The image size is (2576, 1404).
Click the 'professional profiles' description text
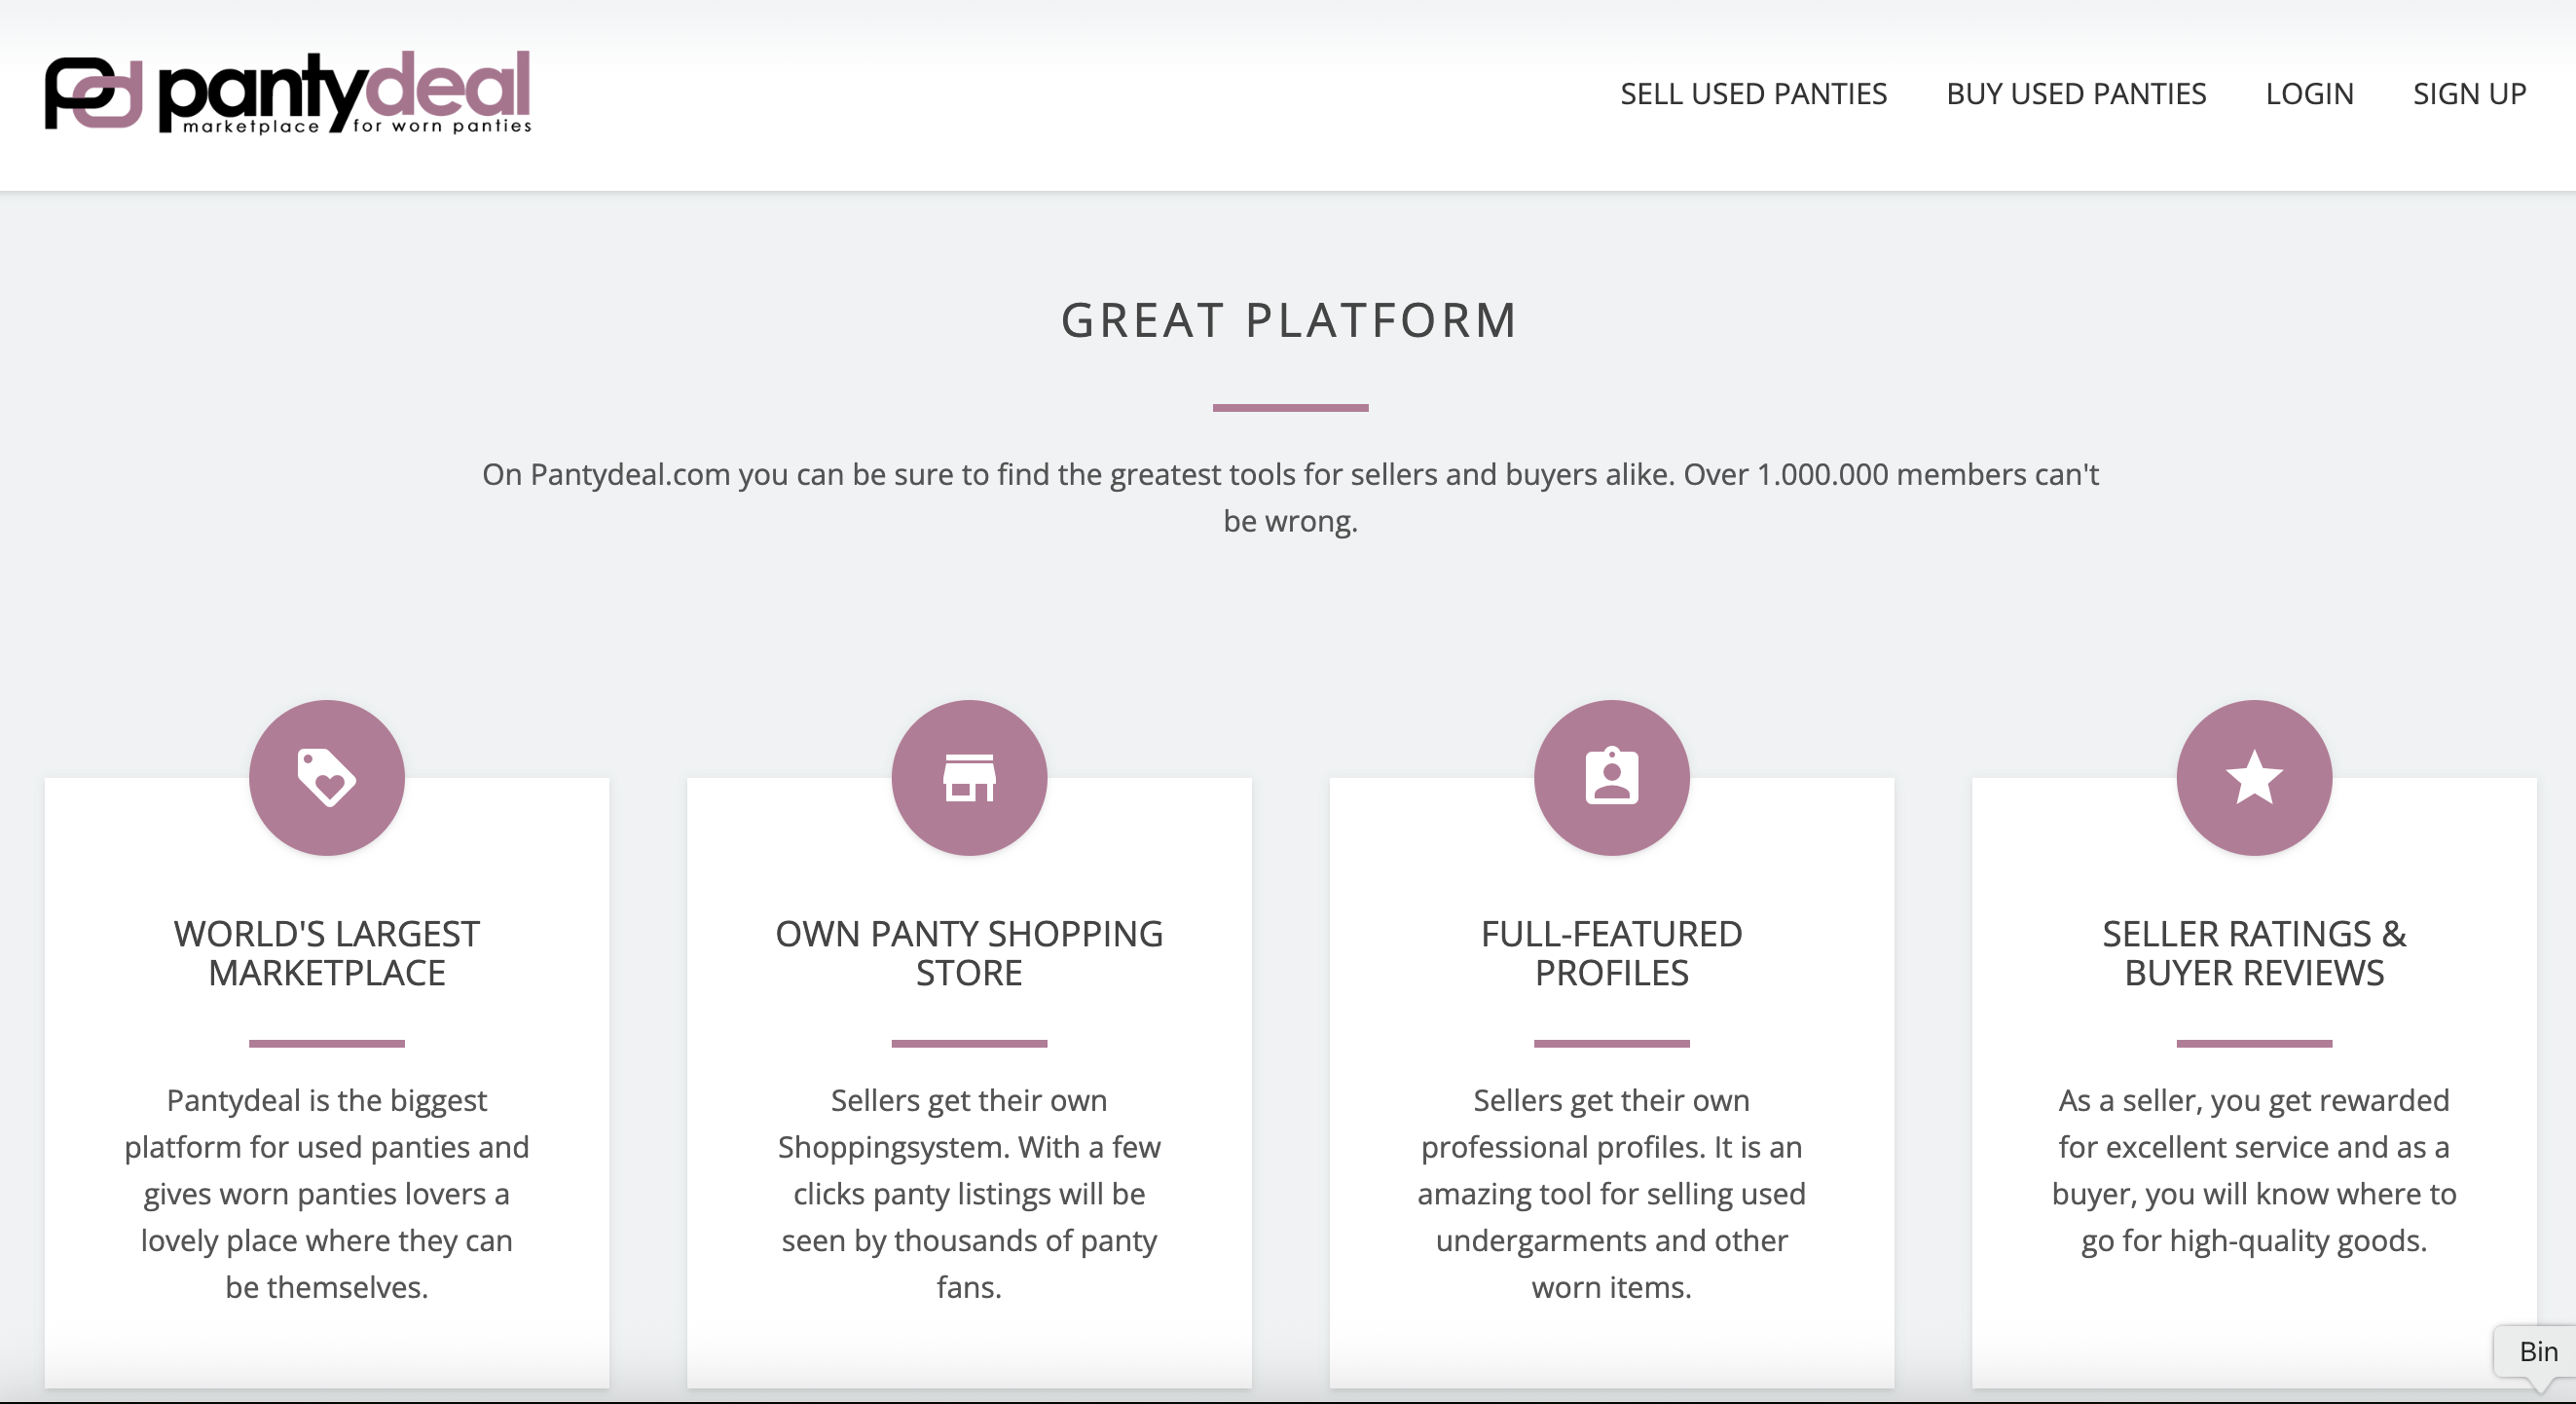pos(1612,1193)
